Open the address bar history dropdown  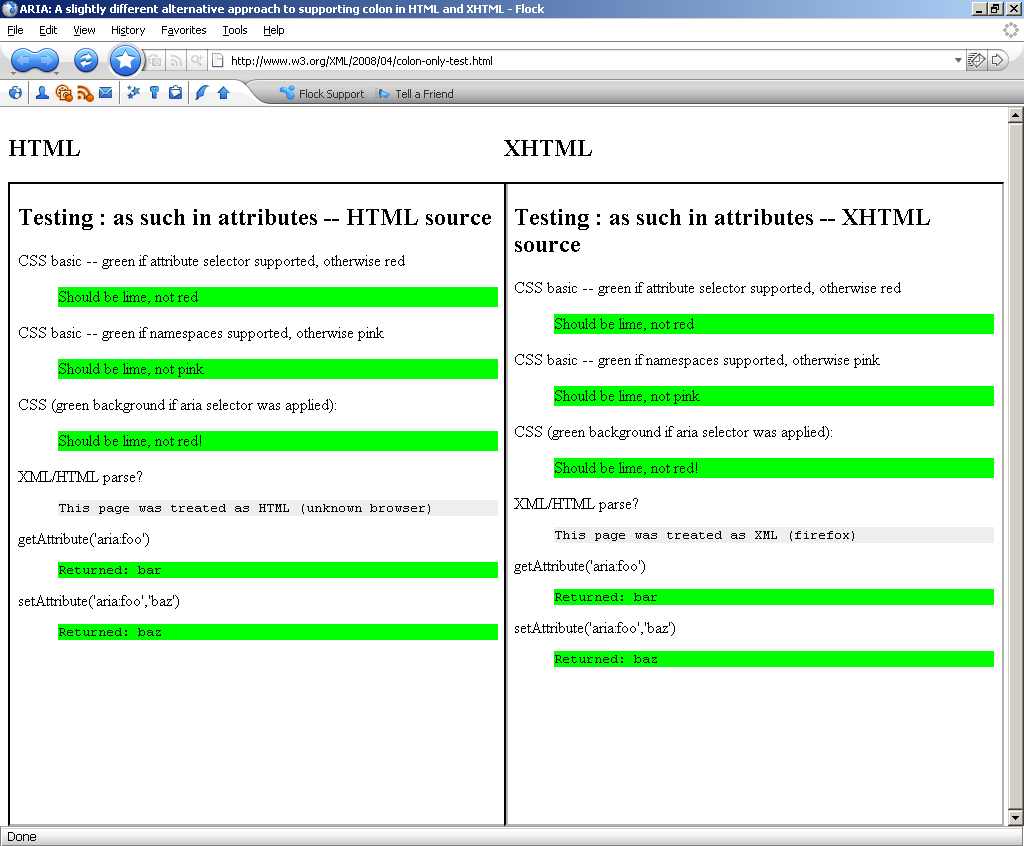pos(958,61)
